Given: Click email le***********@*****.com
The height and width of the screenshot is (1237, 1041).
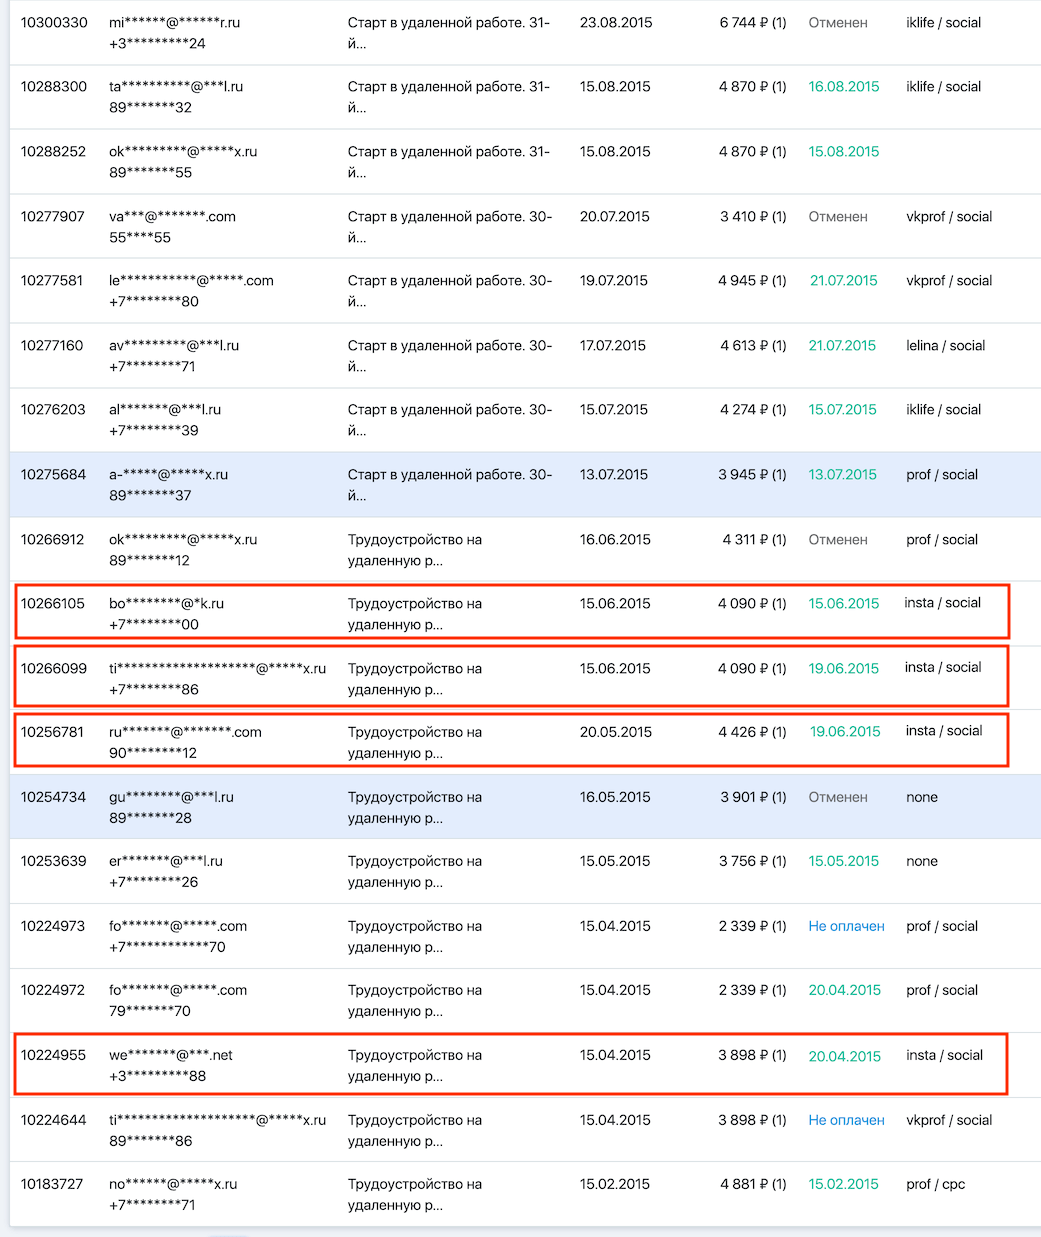Looking at the screenshot, I should 191,280.
